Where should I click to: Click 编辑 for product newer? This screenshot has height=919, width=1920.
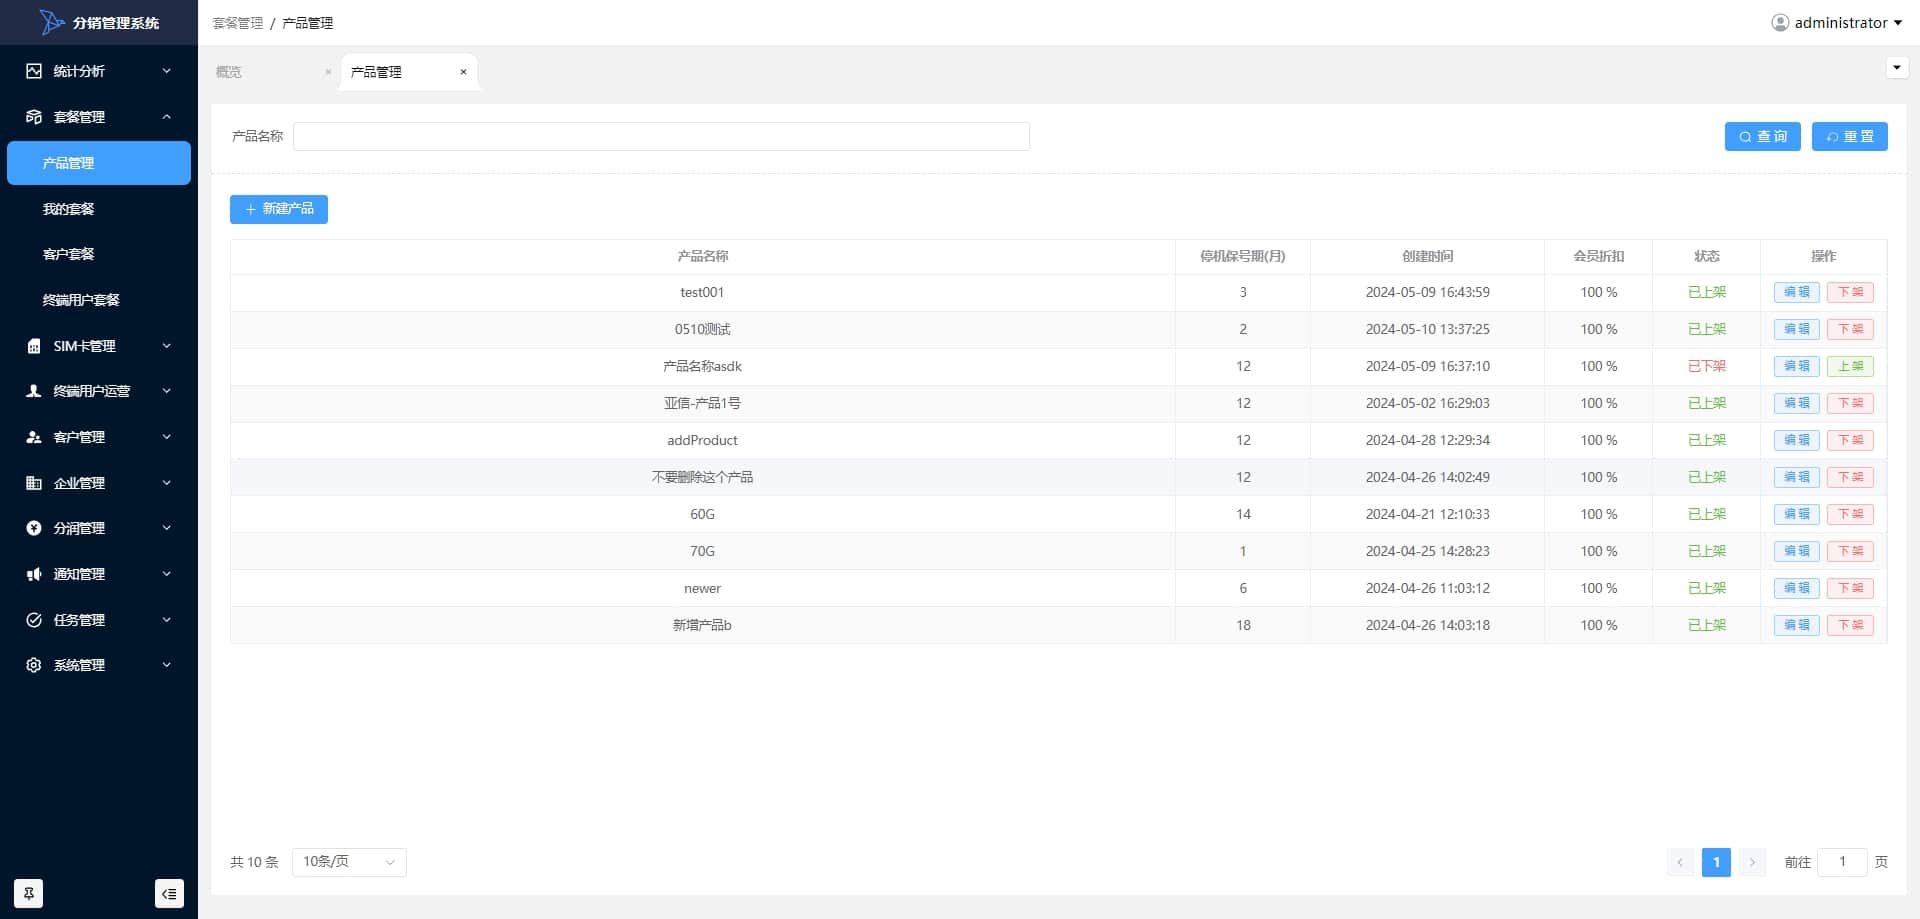(1796, 588)
